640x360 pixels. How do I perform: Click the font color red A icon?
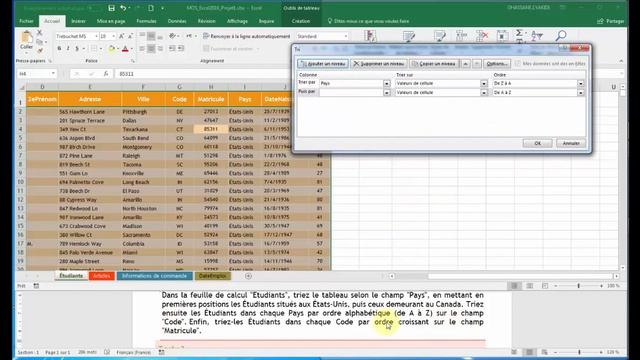(125, 49)
